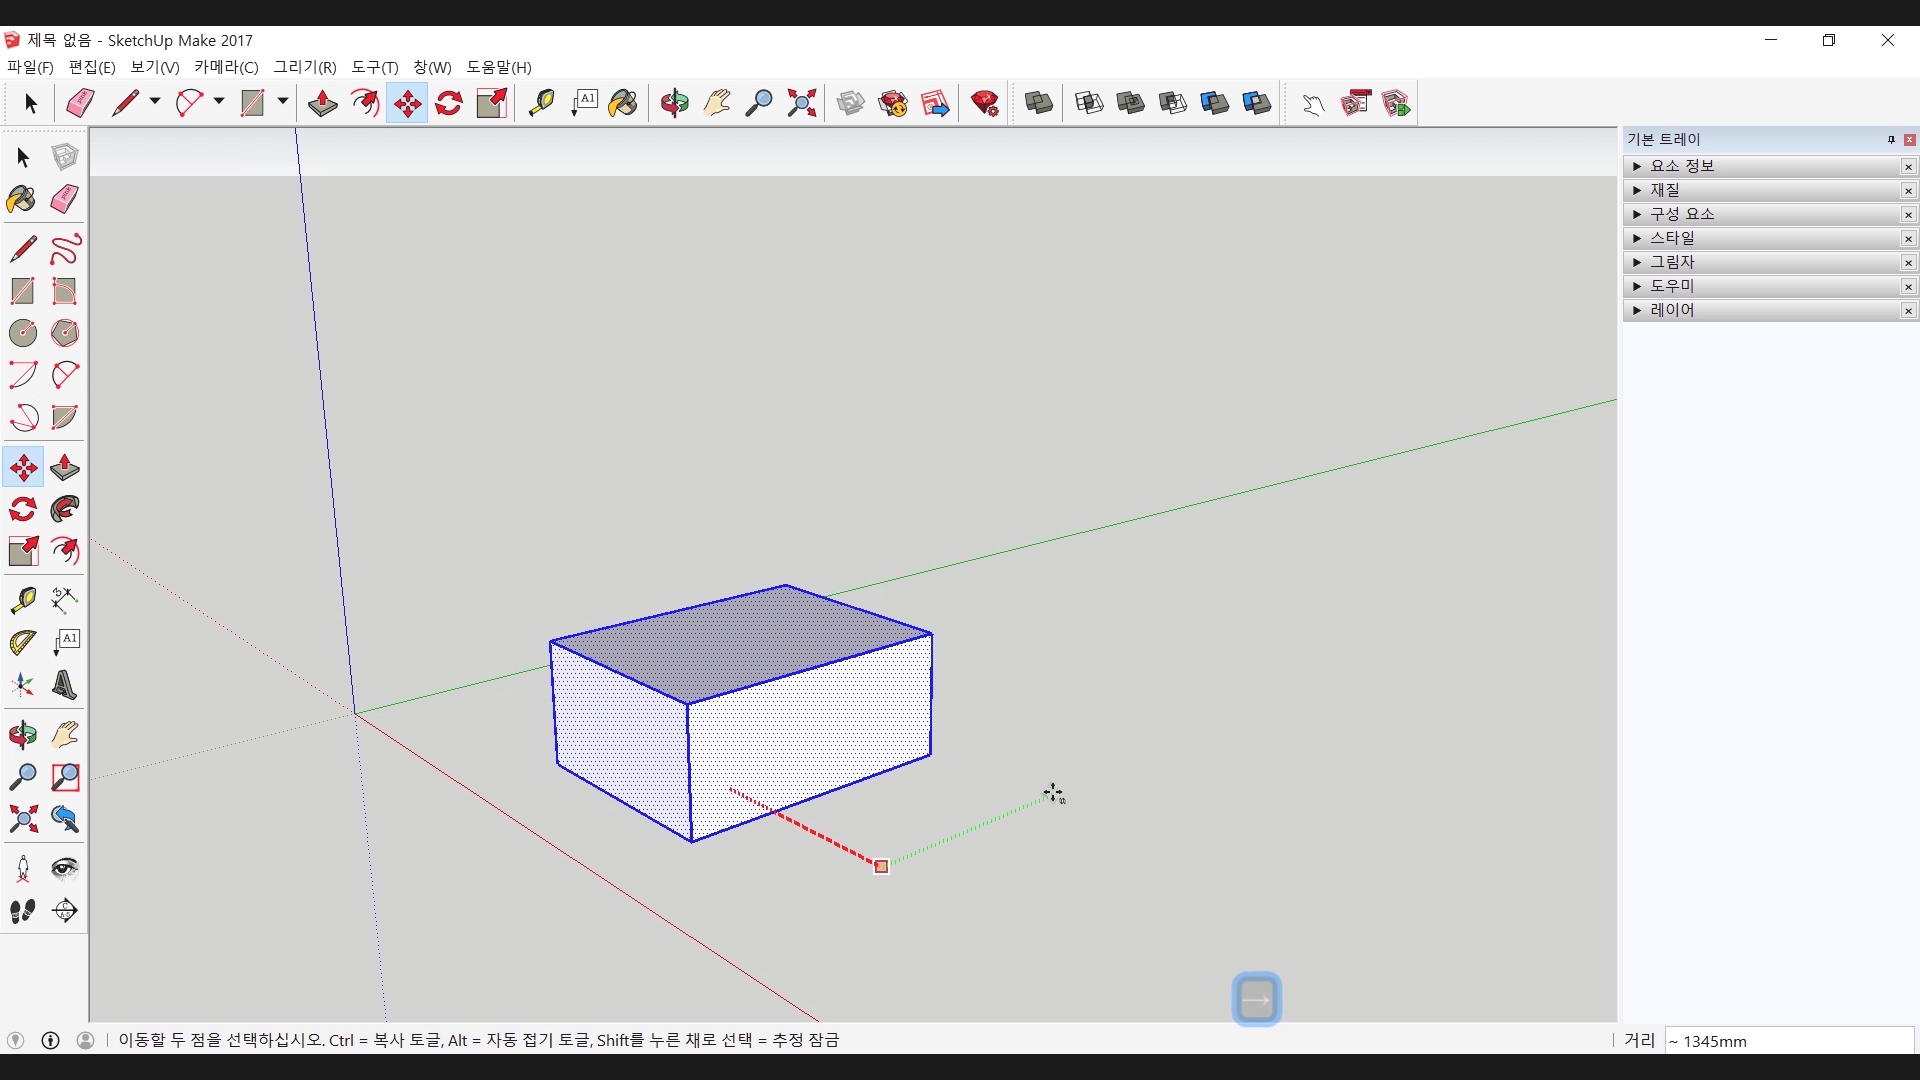
Task: Open the shape tool dropdown arrow in top toolbar
Action: point(283,102)
